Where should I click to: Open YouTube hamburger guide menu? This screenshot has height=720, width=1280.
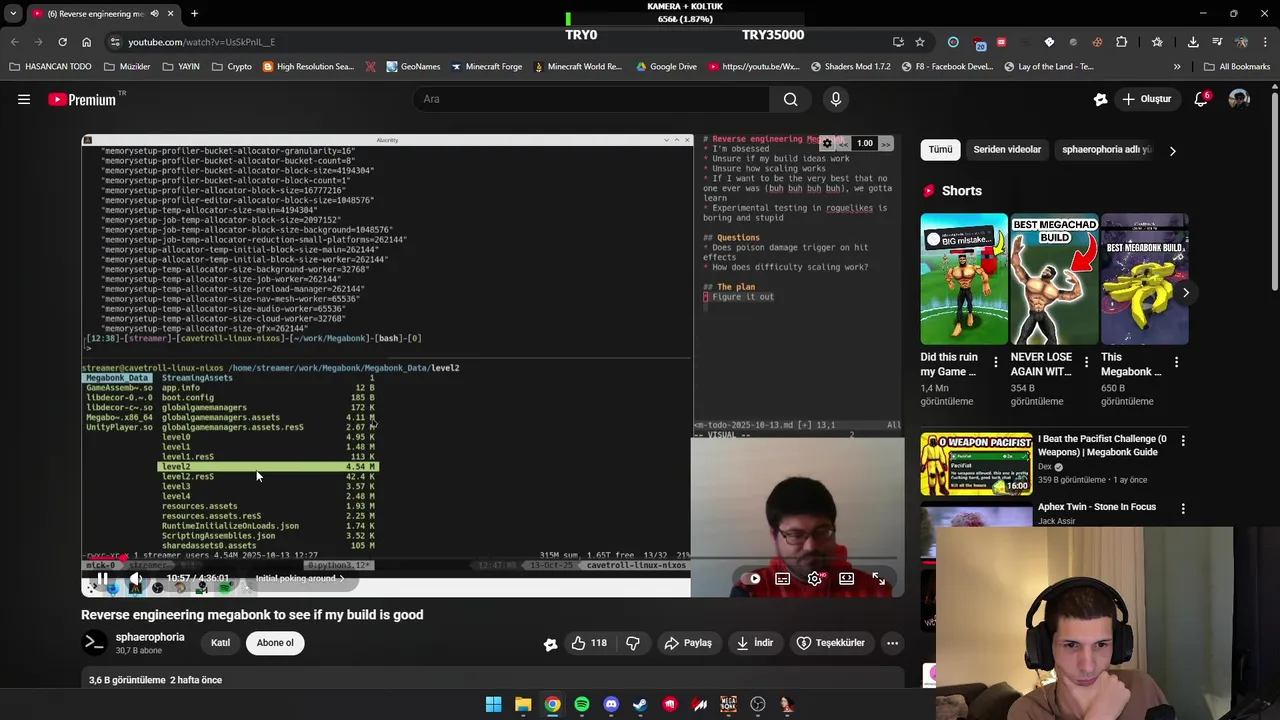point(24,99)
